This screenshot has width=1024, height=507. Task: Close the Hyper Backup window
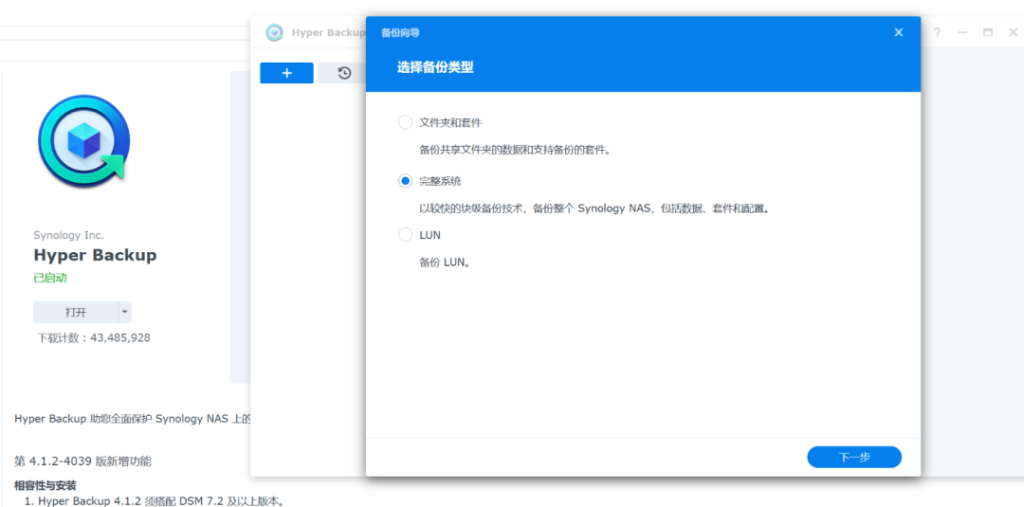click(1014, 33)
